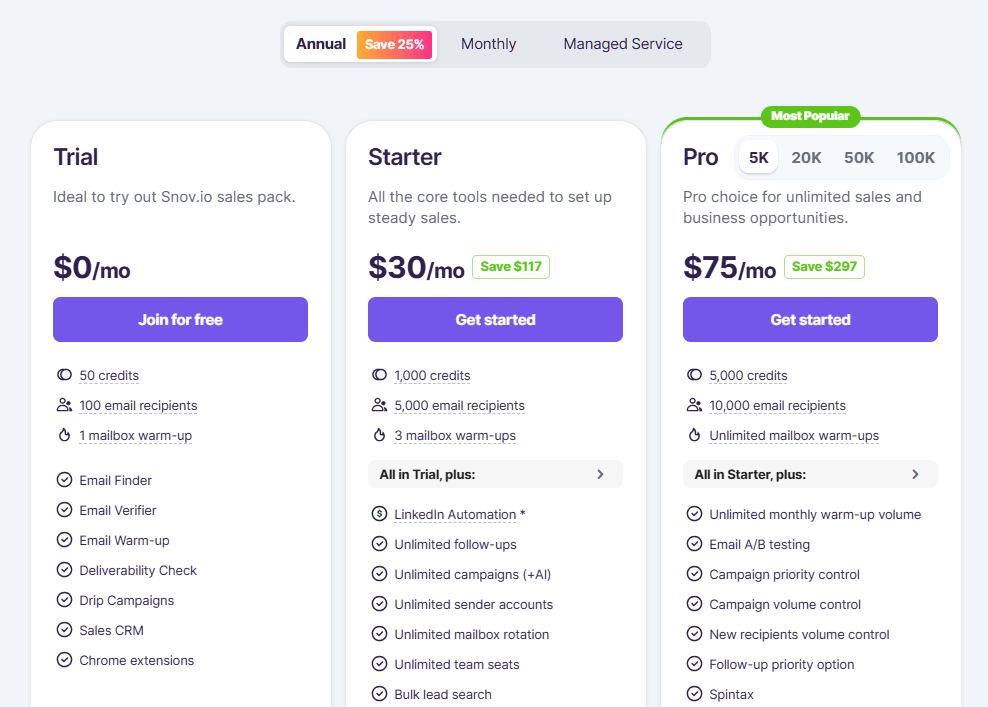Select the Annual billing option

coord(321,44)
